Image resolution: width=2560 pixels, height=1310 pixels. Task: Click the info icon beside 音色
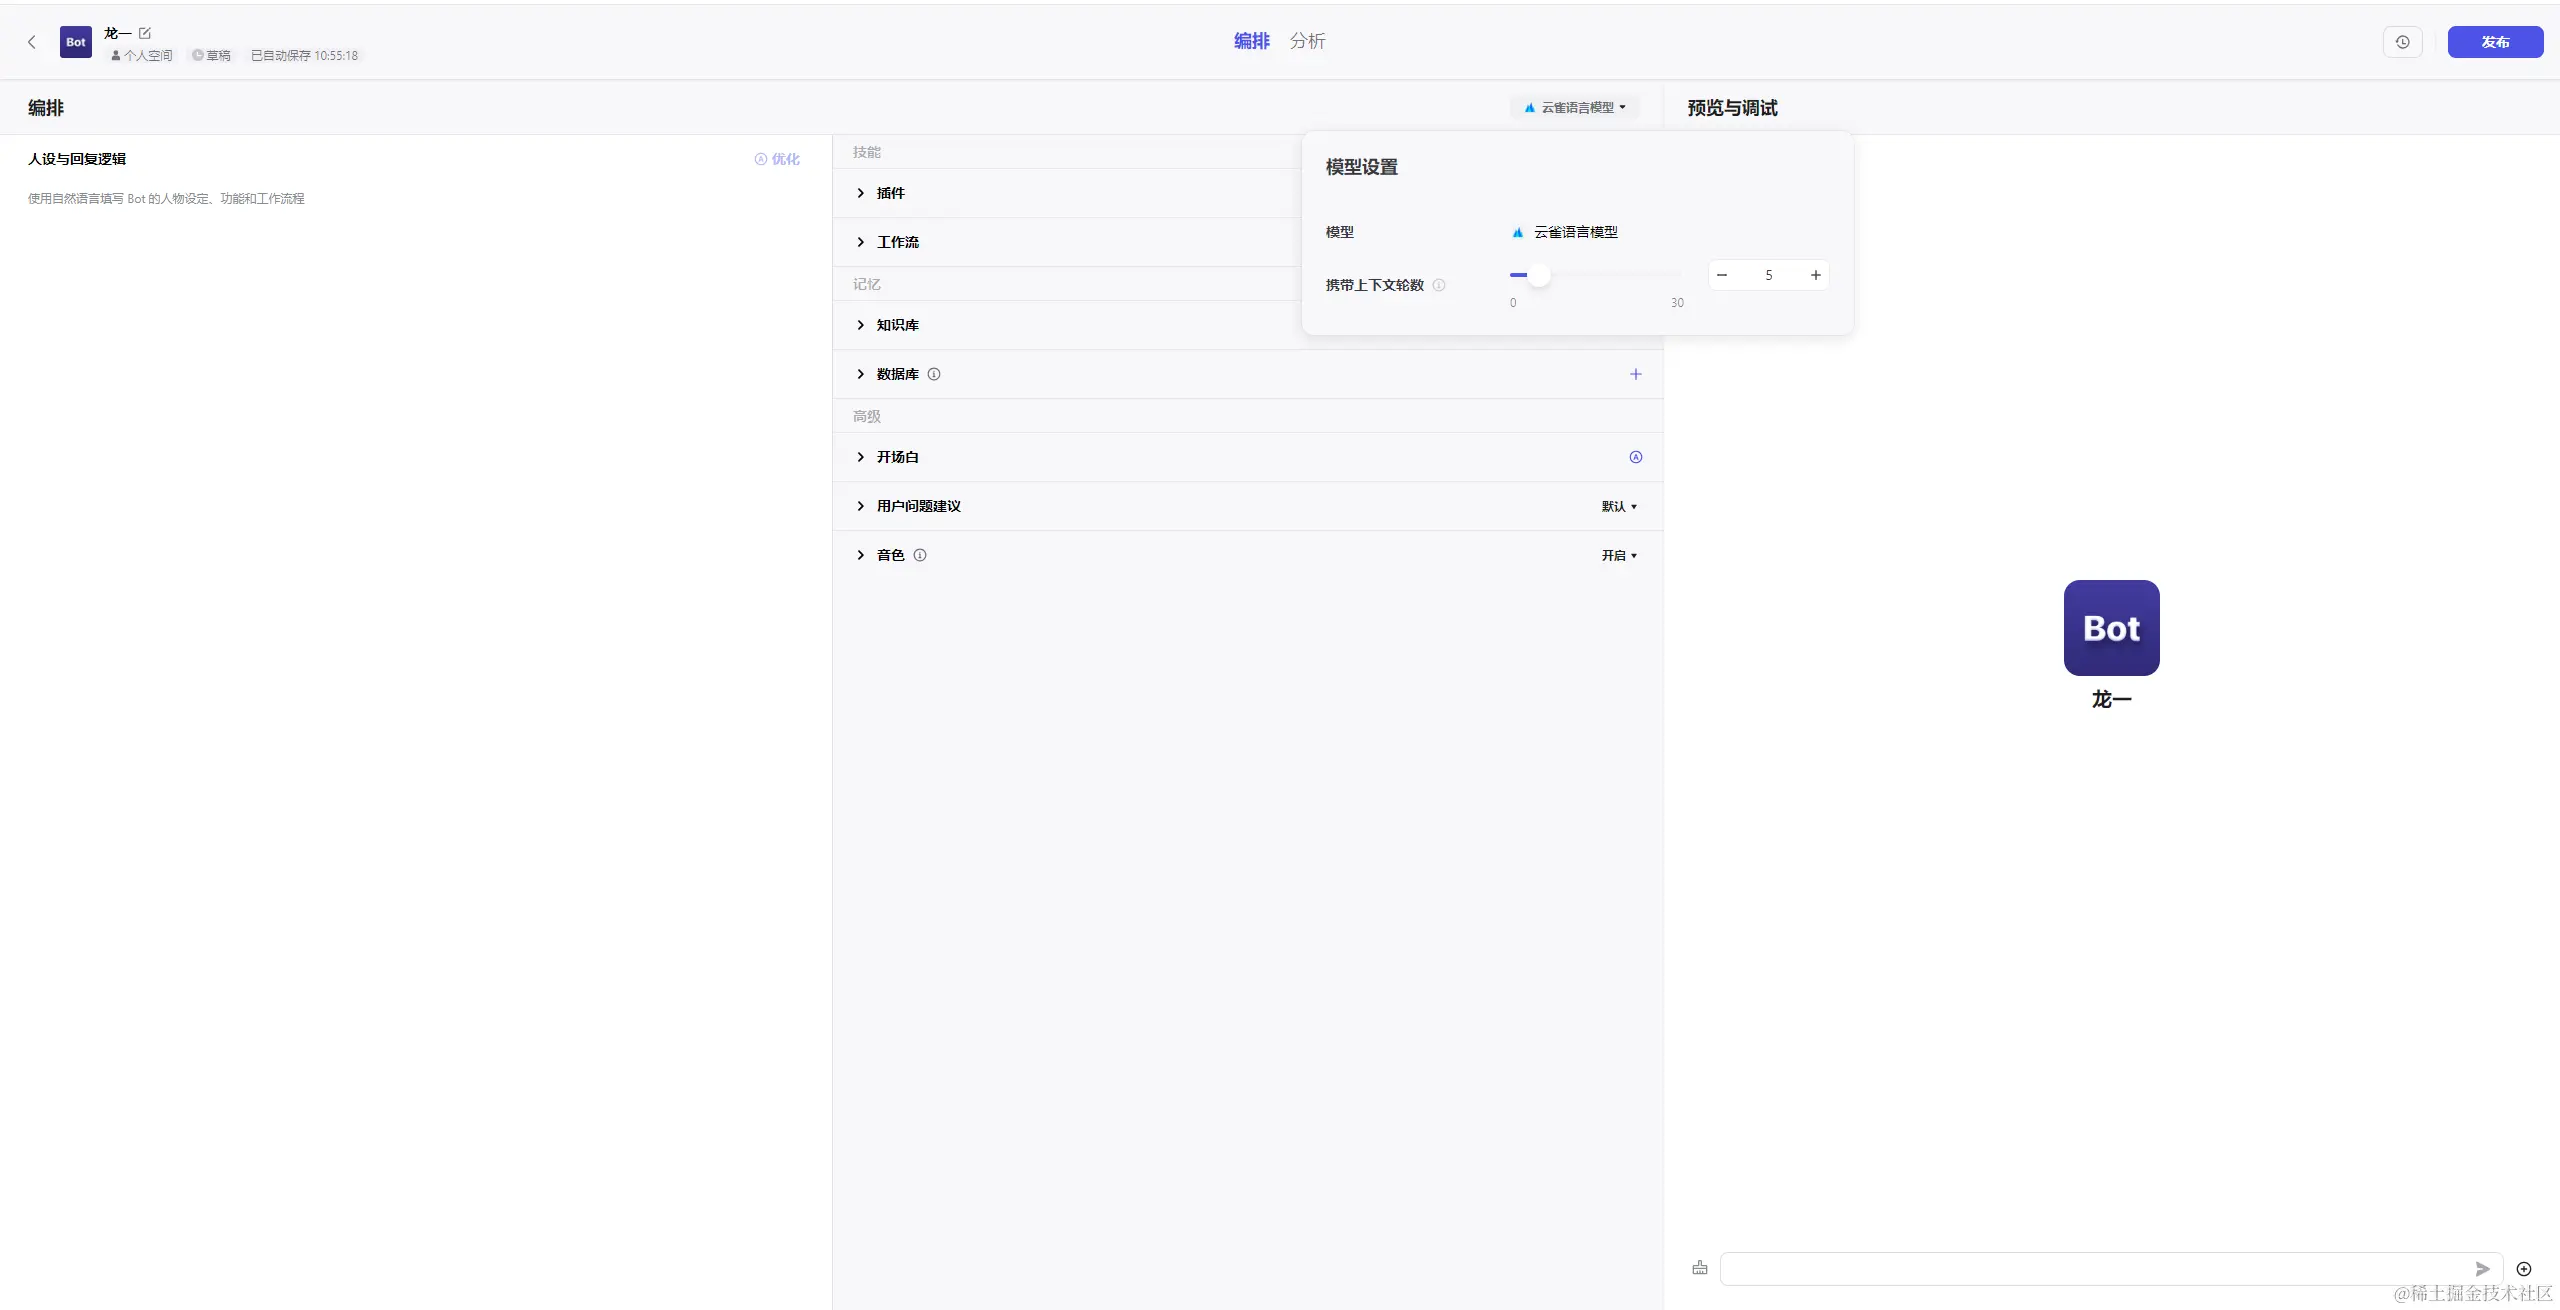pyautogui.click(x=920, y=555)
